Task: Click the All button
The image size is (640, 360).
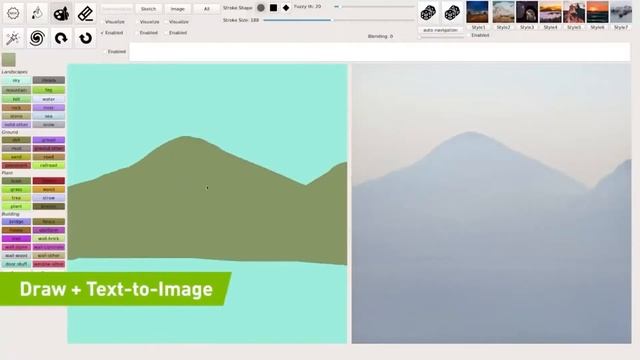Action: click(207, 9)
